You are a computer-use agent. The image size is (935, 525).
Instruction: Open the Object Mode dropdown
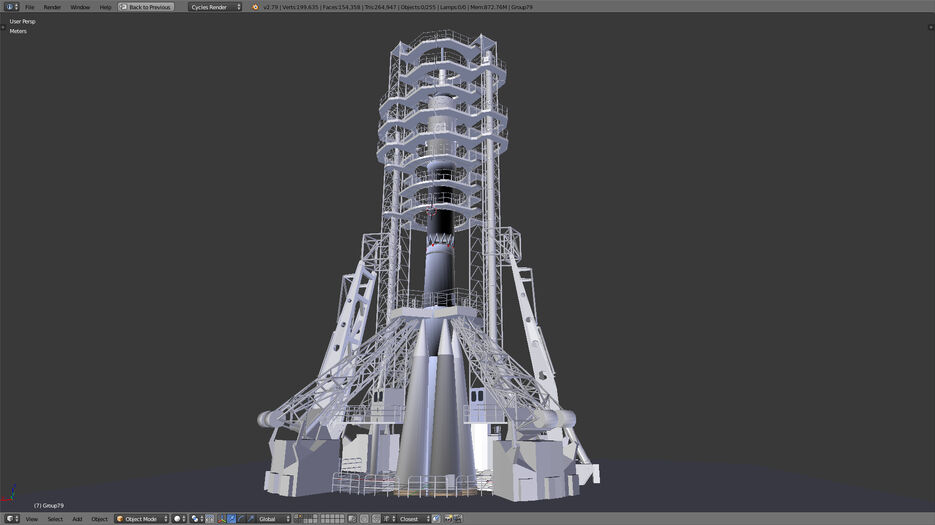coord(142,519)
